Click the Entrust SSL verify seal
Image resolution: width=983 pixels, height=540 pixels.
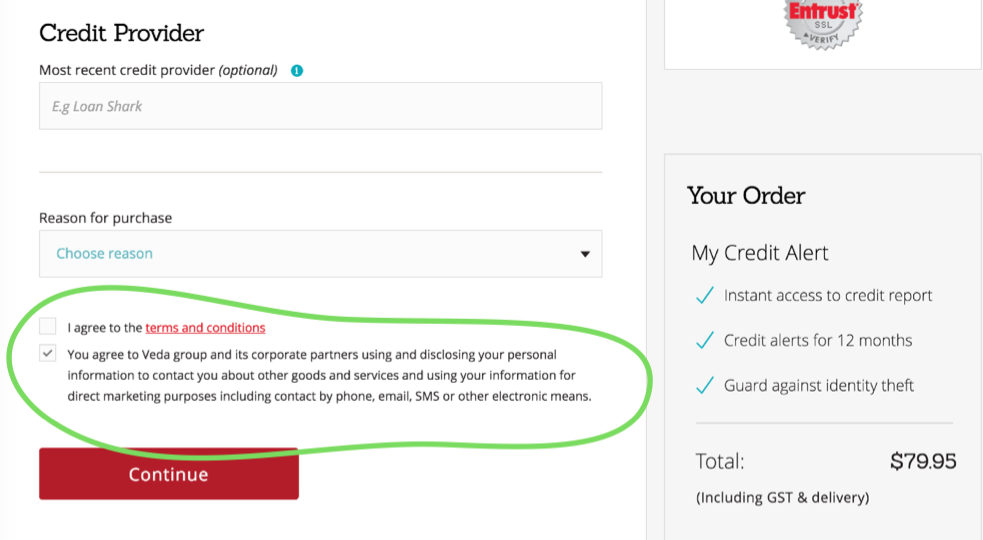pos(822,20)
